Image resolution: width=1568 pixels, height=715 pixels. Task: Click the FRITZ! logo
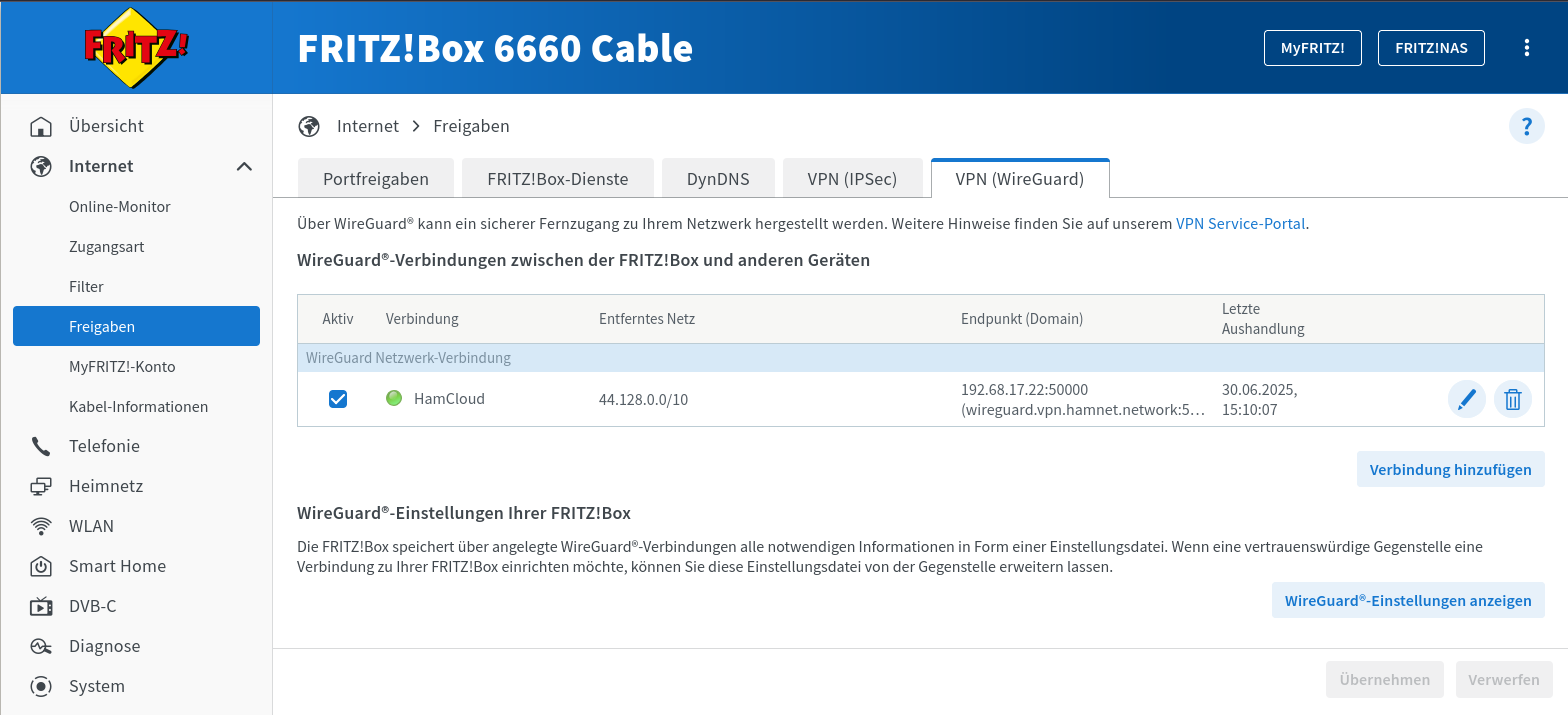(136, 47)
